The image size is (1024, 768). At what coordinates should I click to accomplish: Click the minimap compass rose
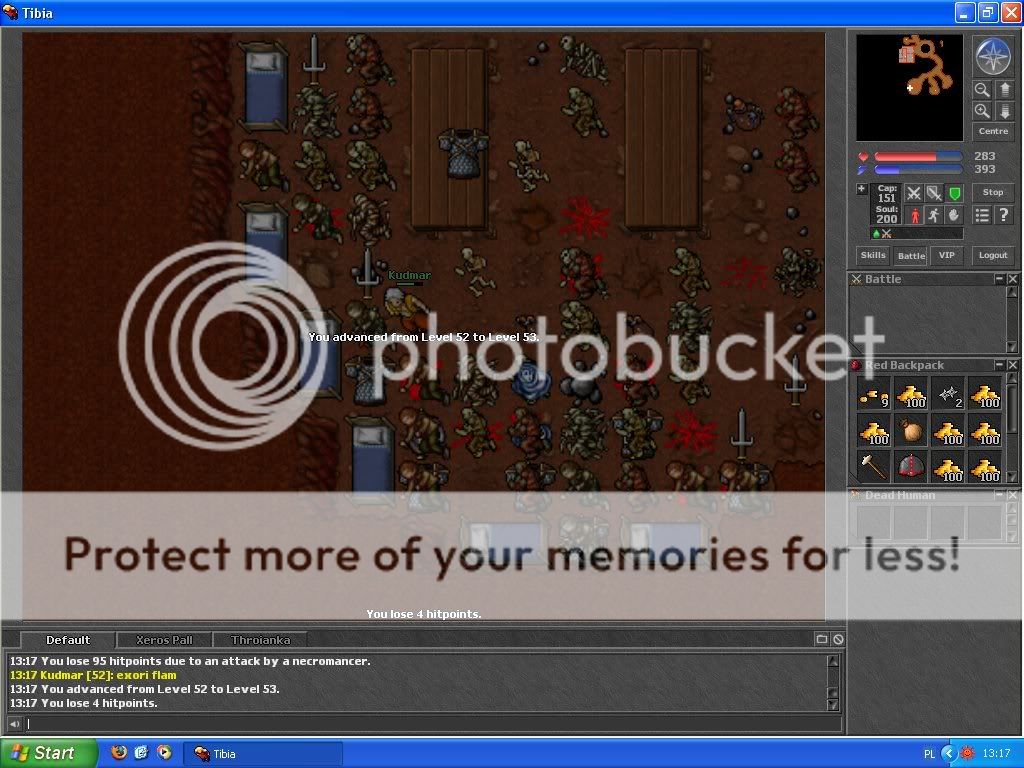(x=993, y=56)
